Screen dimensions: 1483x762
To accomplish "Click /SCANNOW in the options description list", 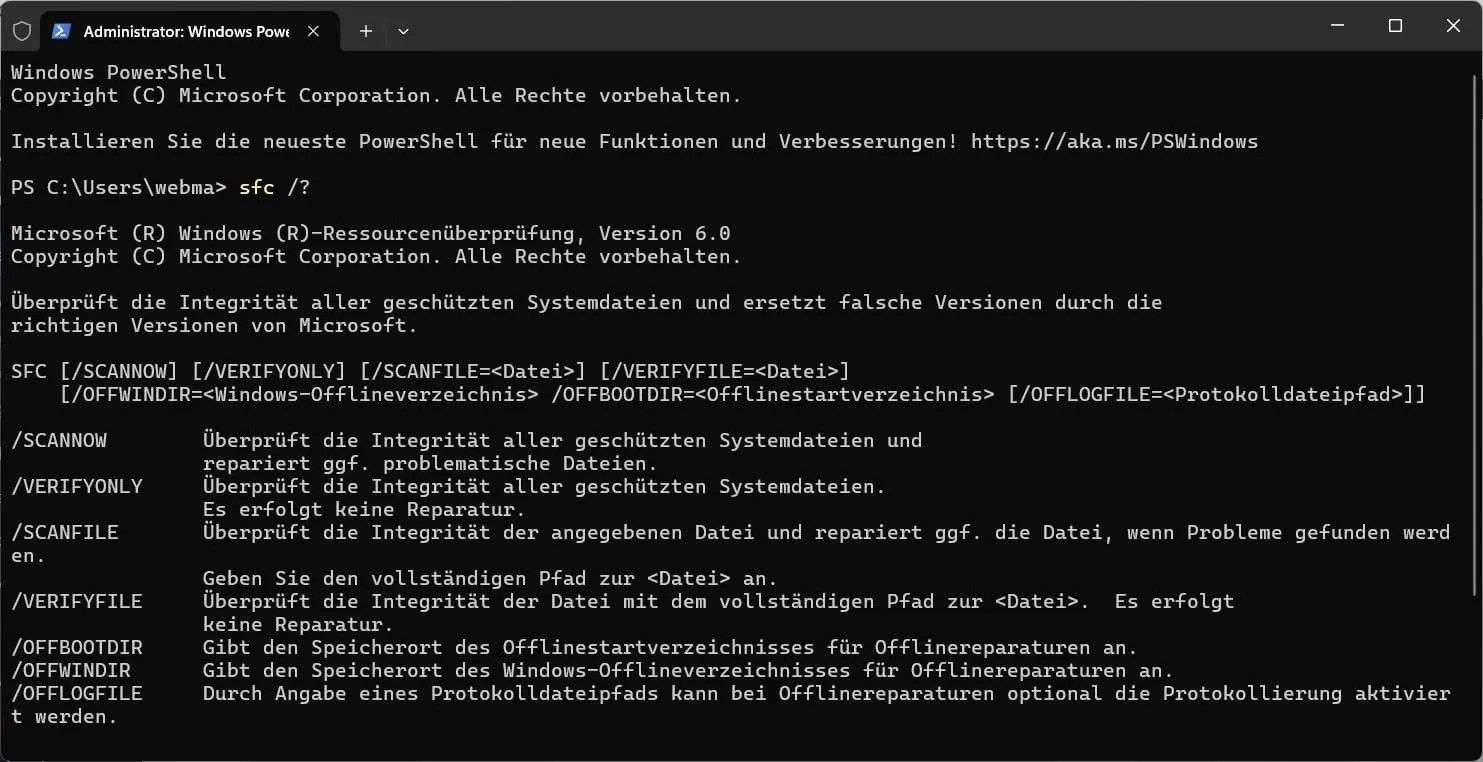I will point(59,440).
